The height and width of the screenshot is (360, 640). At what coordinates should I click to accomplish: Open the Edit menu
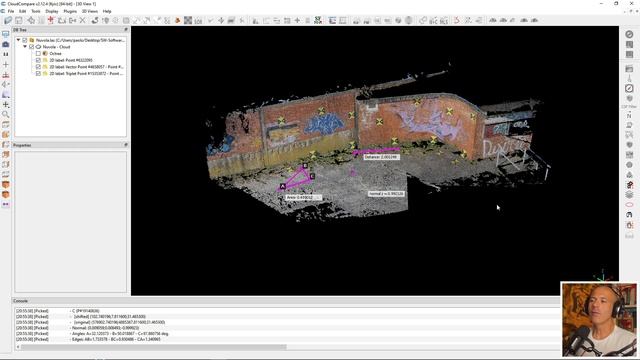pyautogui.click(x=22, y=11)
